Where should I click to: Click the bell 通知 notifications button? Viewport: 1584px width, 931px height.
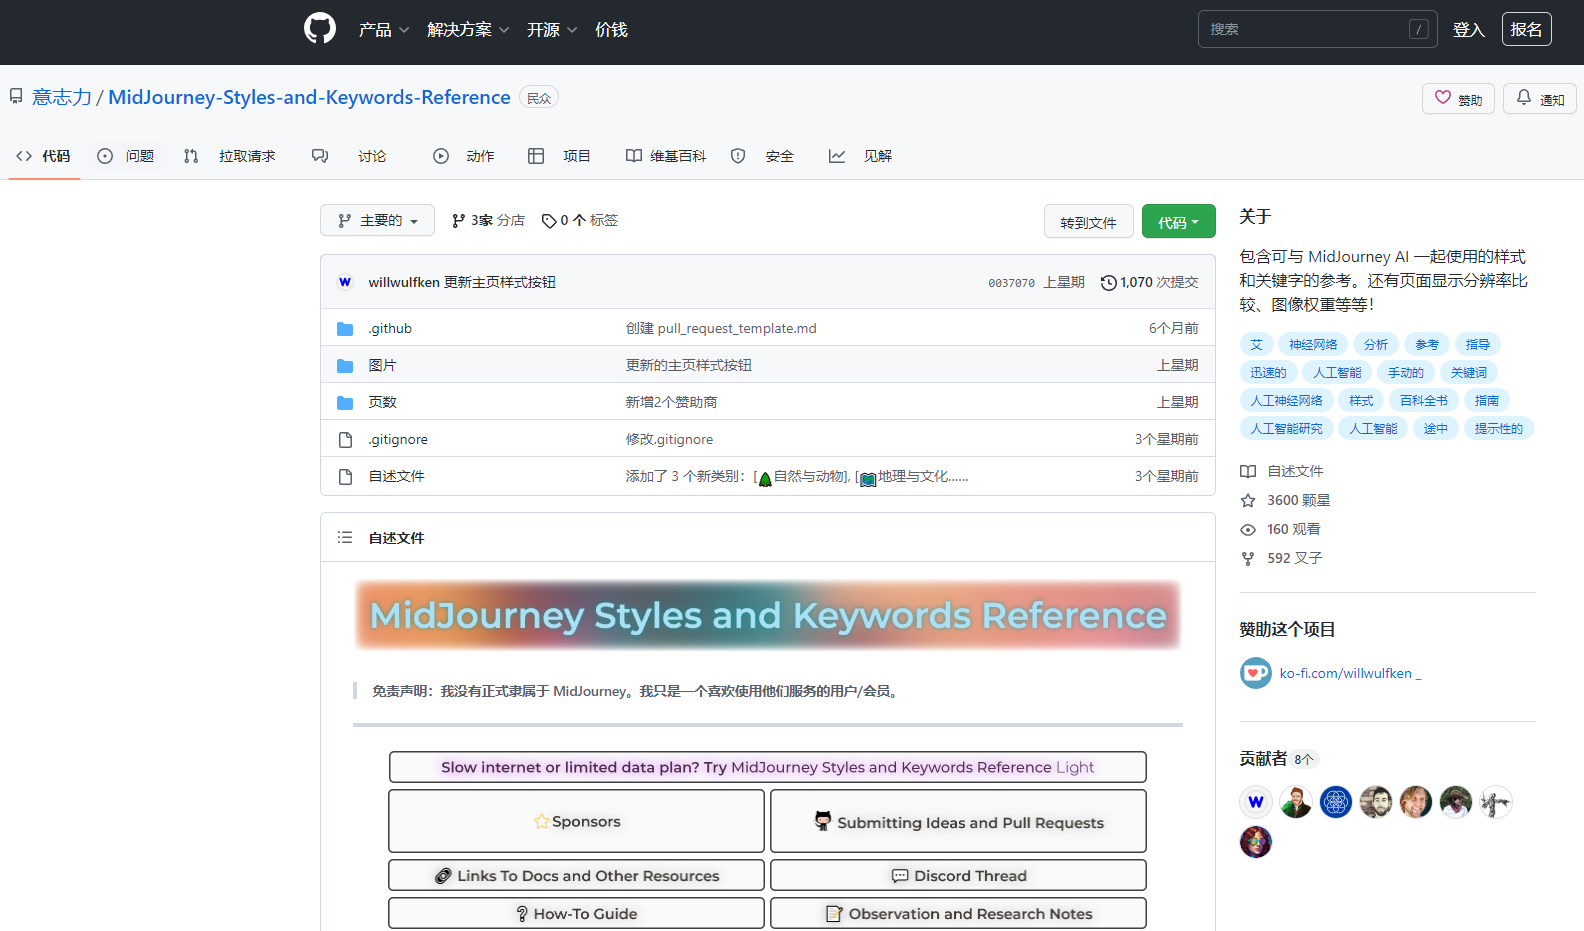tap(1540, 99)
